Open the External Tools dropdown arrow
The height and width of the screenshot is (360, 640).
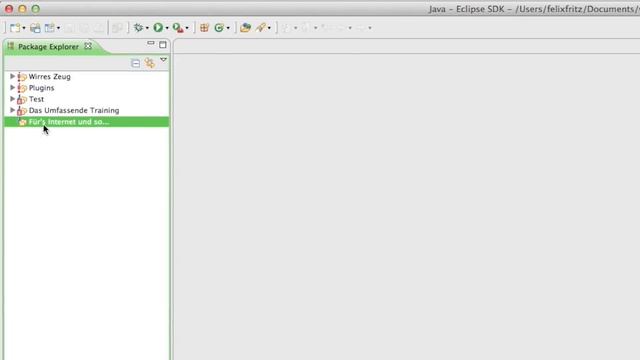click(x=187, y=28)
